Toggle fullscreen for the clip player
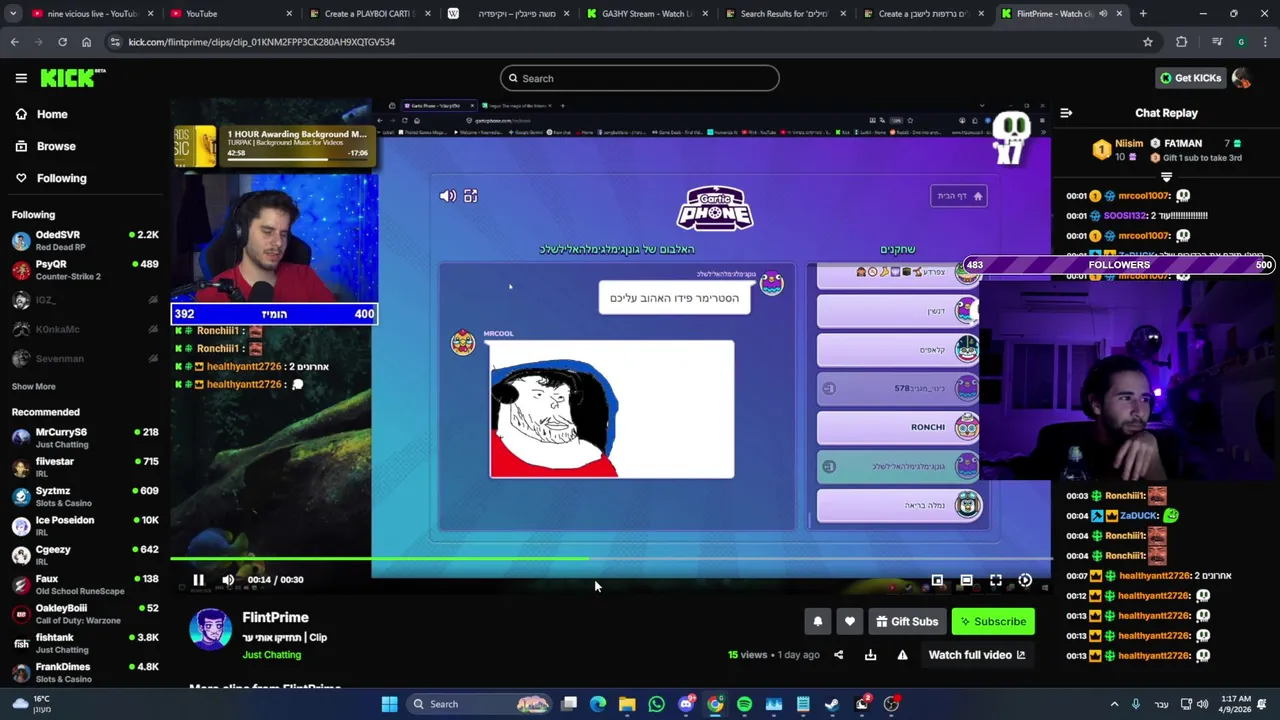This screenshot has width=1280, height=720. 996,580
